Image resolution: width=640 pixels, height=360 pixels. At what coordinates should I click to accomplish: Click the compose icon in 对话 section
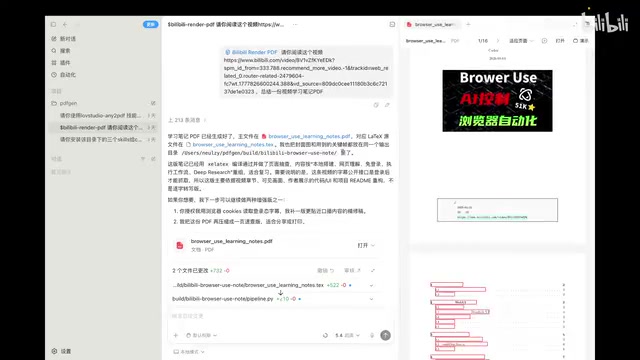pyautogui.click(x=153, y=159)
